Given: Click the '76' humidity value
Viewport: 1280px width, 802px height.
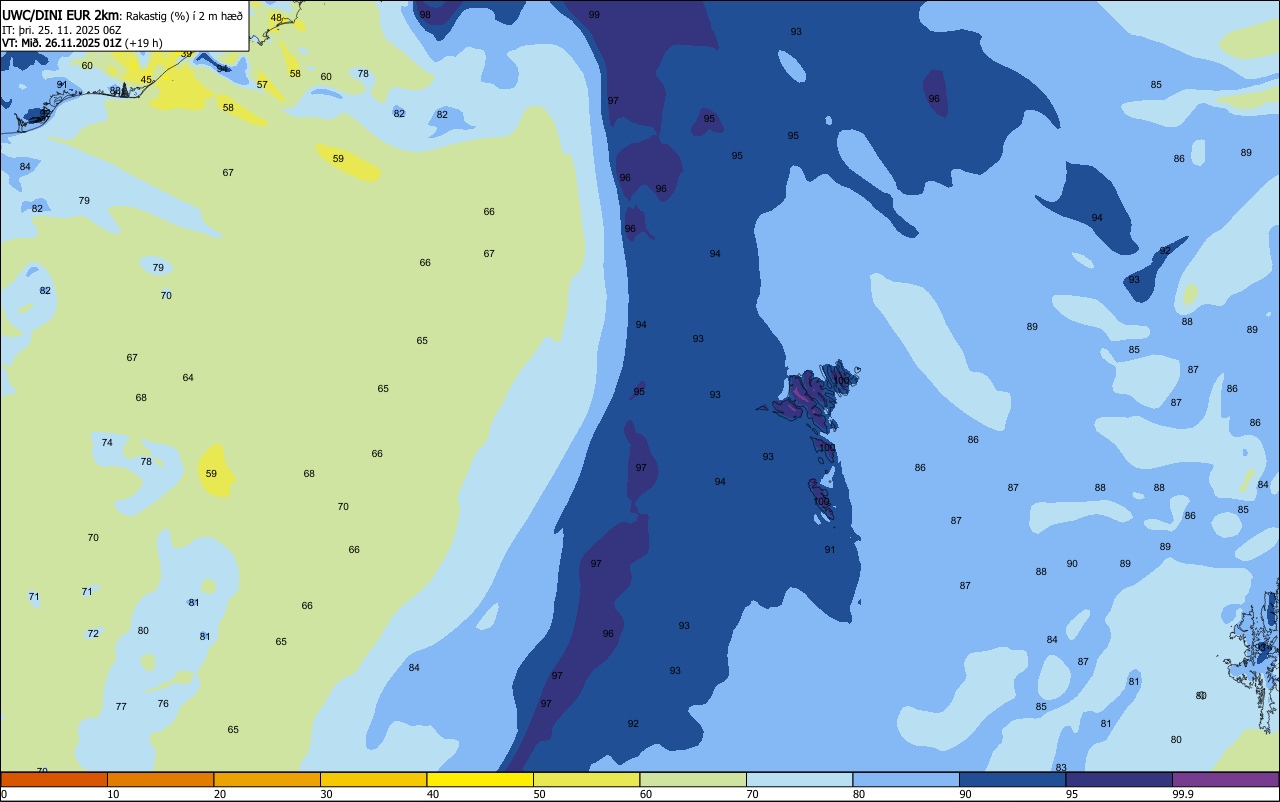Looking at the screenshot, I should click(x=163, y=704).
